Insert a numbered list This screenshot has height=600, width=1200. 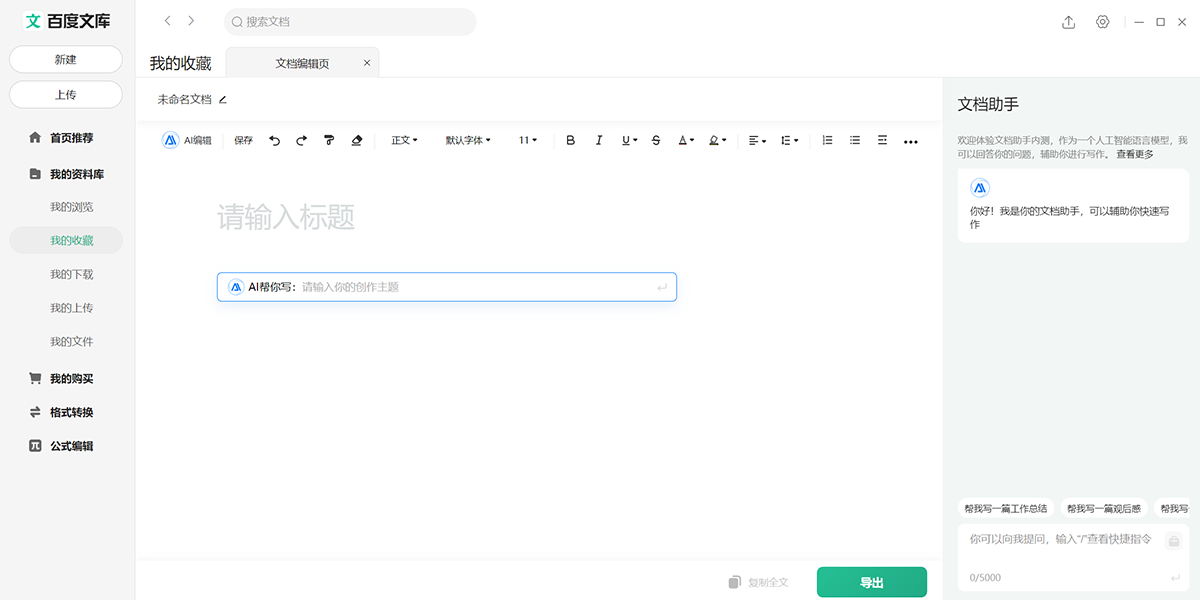tap(827, 141)
